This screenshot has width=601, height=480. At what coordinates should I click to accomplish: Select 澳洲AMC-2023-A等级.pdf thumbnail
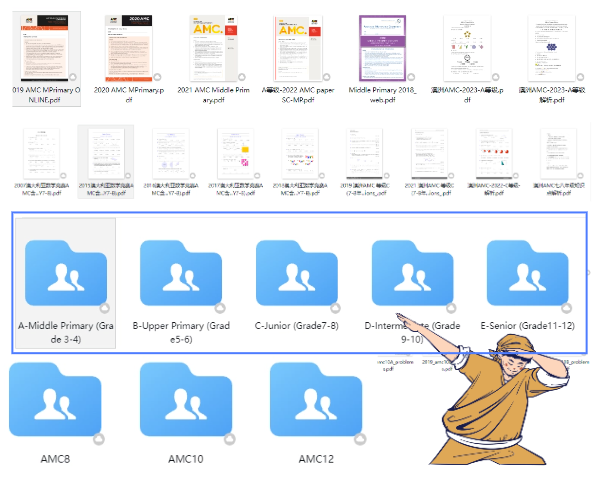coord(467,48)
